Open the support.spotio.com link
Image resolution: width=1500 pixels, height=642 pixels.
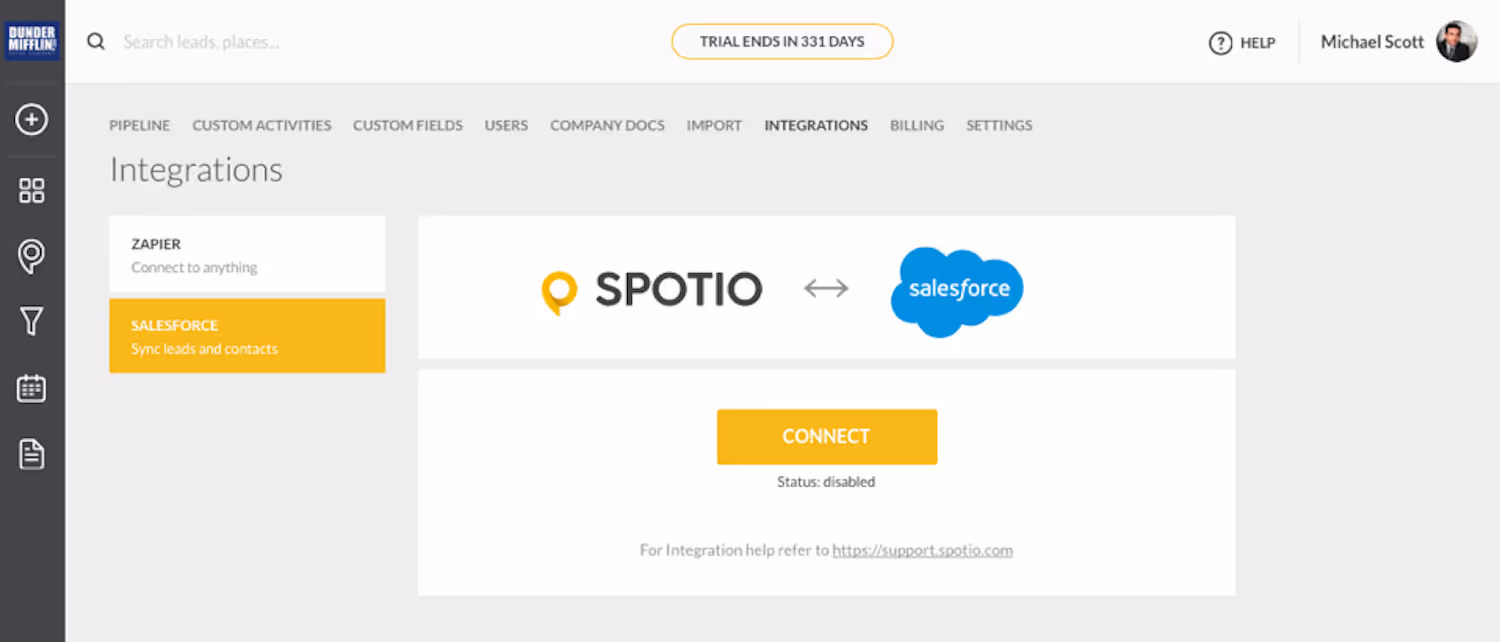pos(922,550)
